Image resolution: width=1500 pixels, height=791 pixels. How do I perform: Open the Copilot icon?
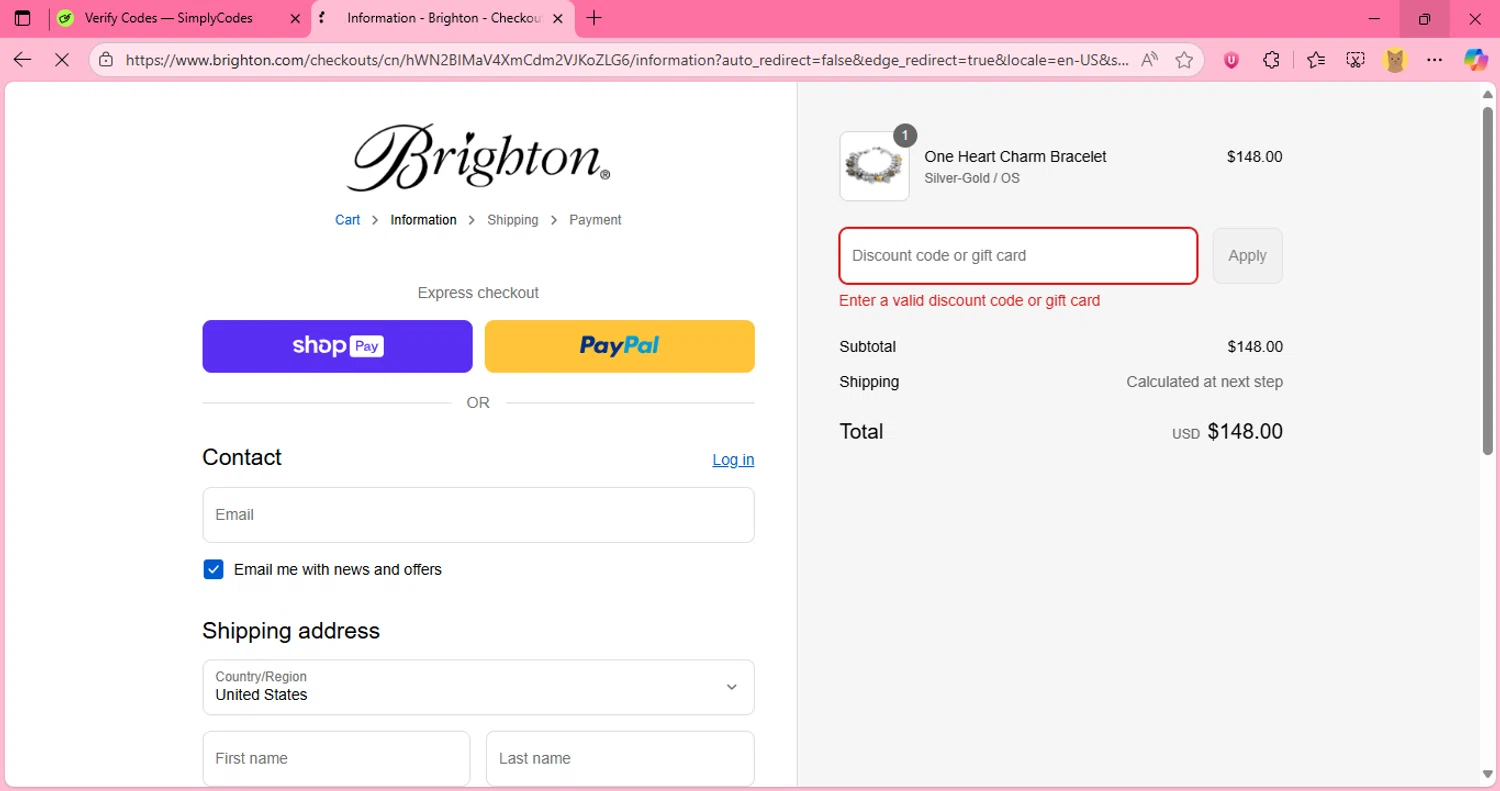(x=1476, y=60)
